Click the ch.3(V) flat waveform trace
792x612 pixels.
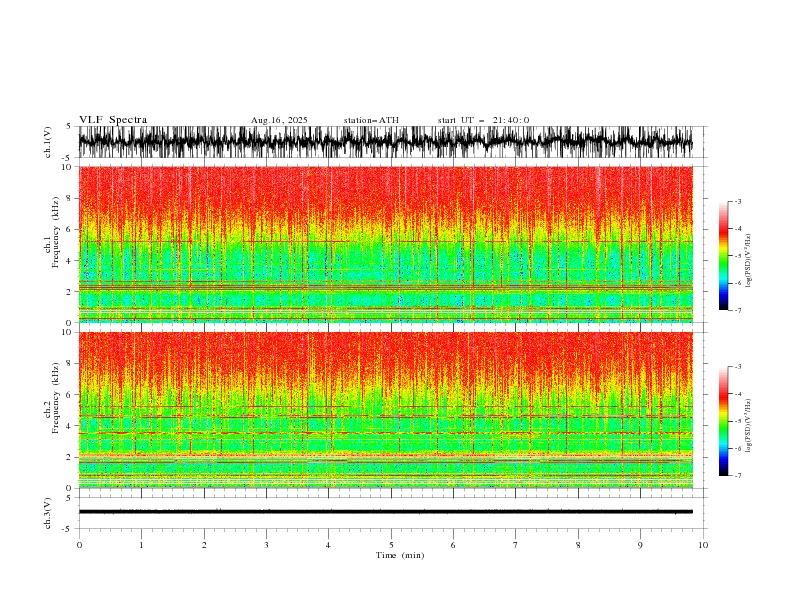click(x=385, y=512)
